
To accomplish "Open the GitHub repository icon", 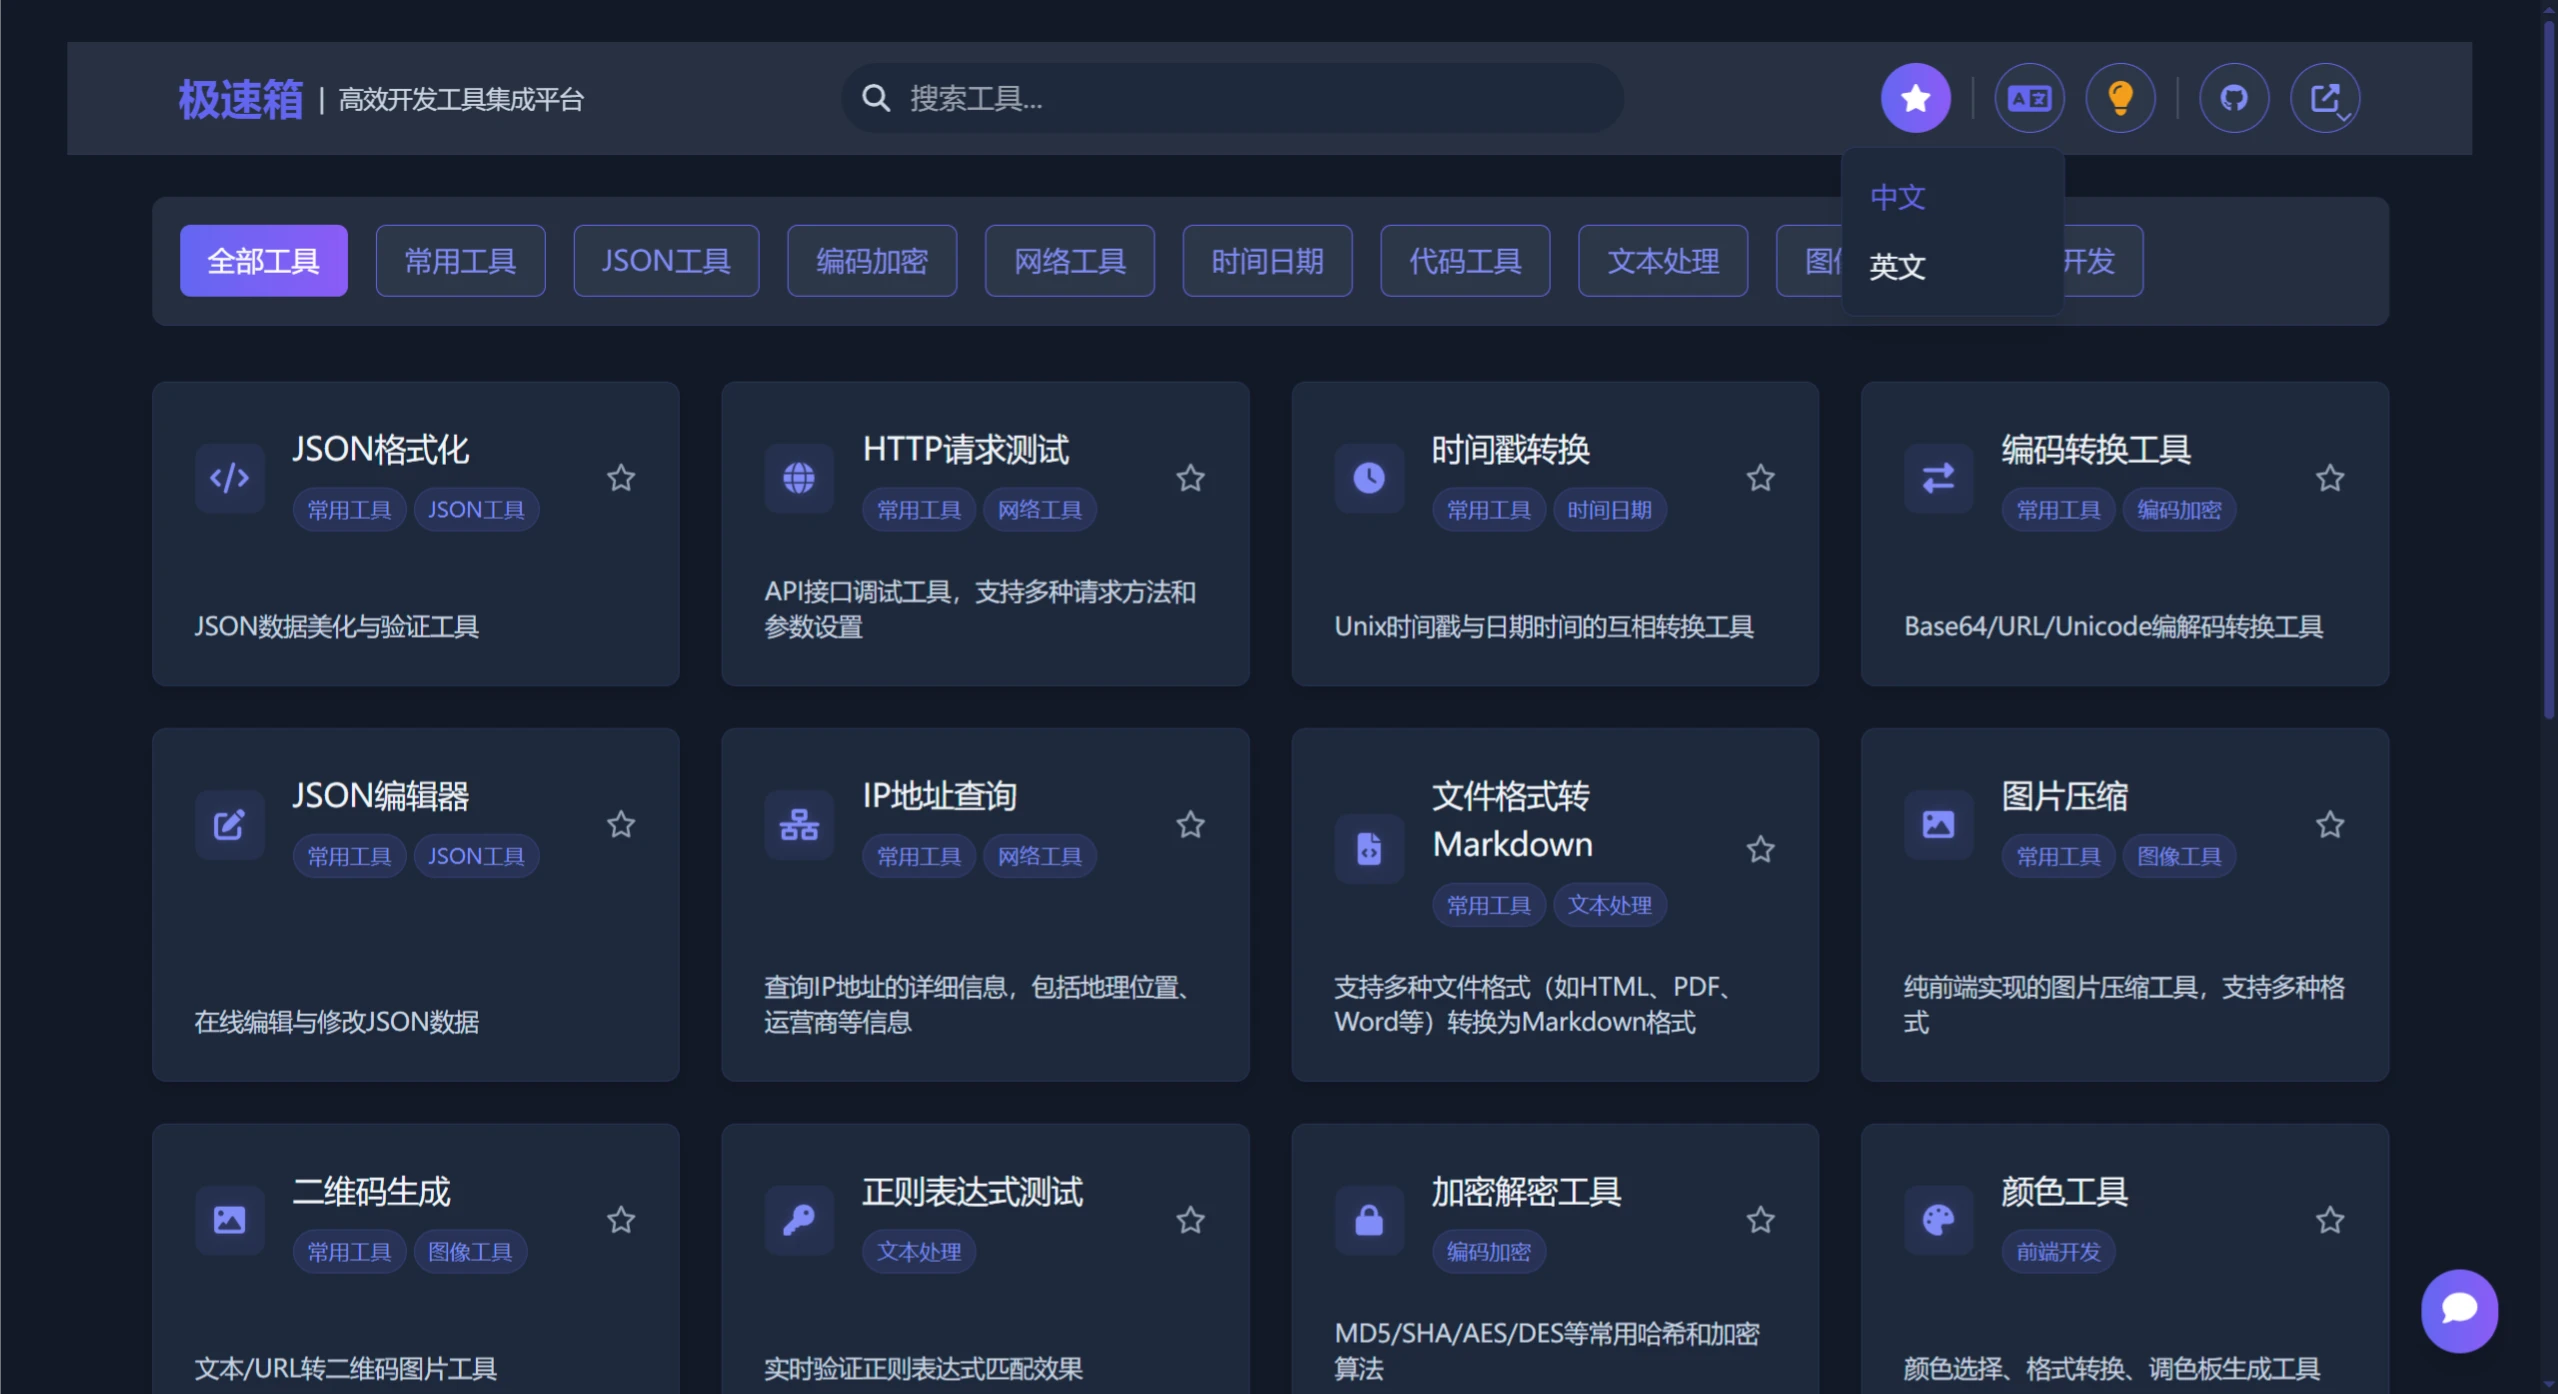I will tap(2234, 97).
